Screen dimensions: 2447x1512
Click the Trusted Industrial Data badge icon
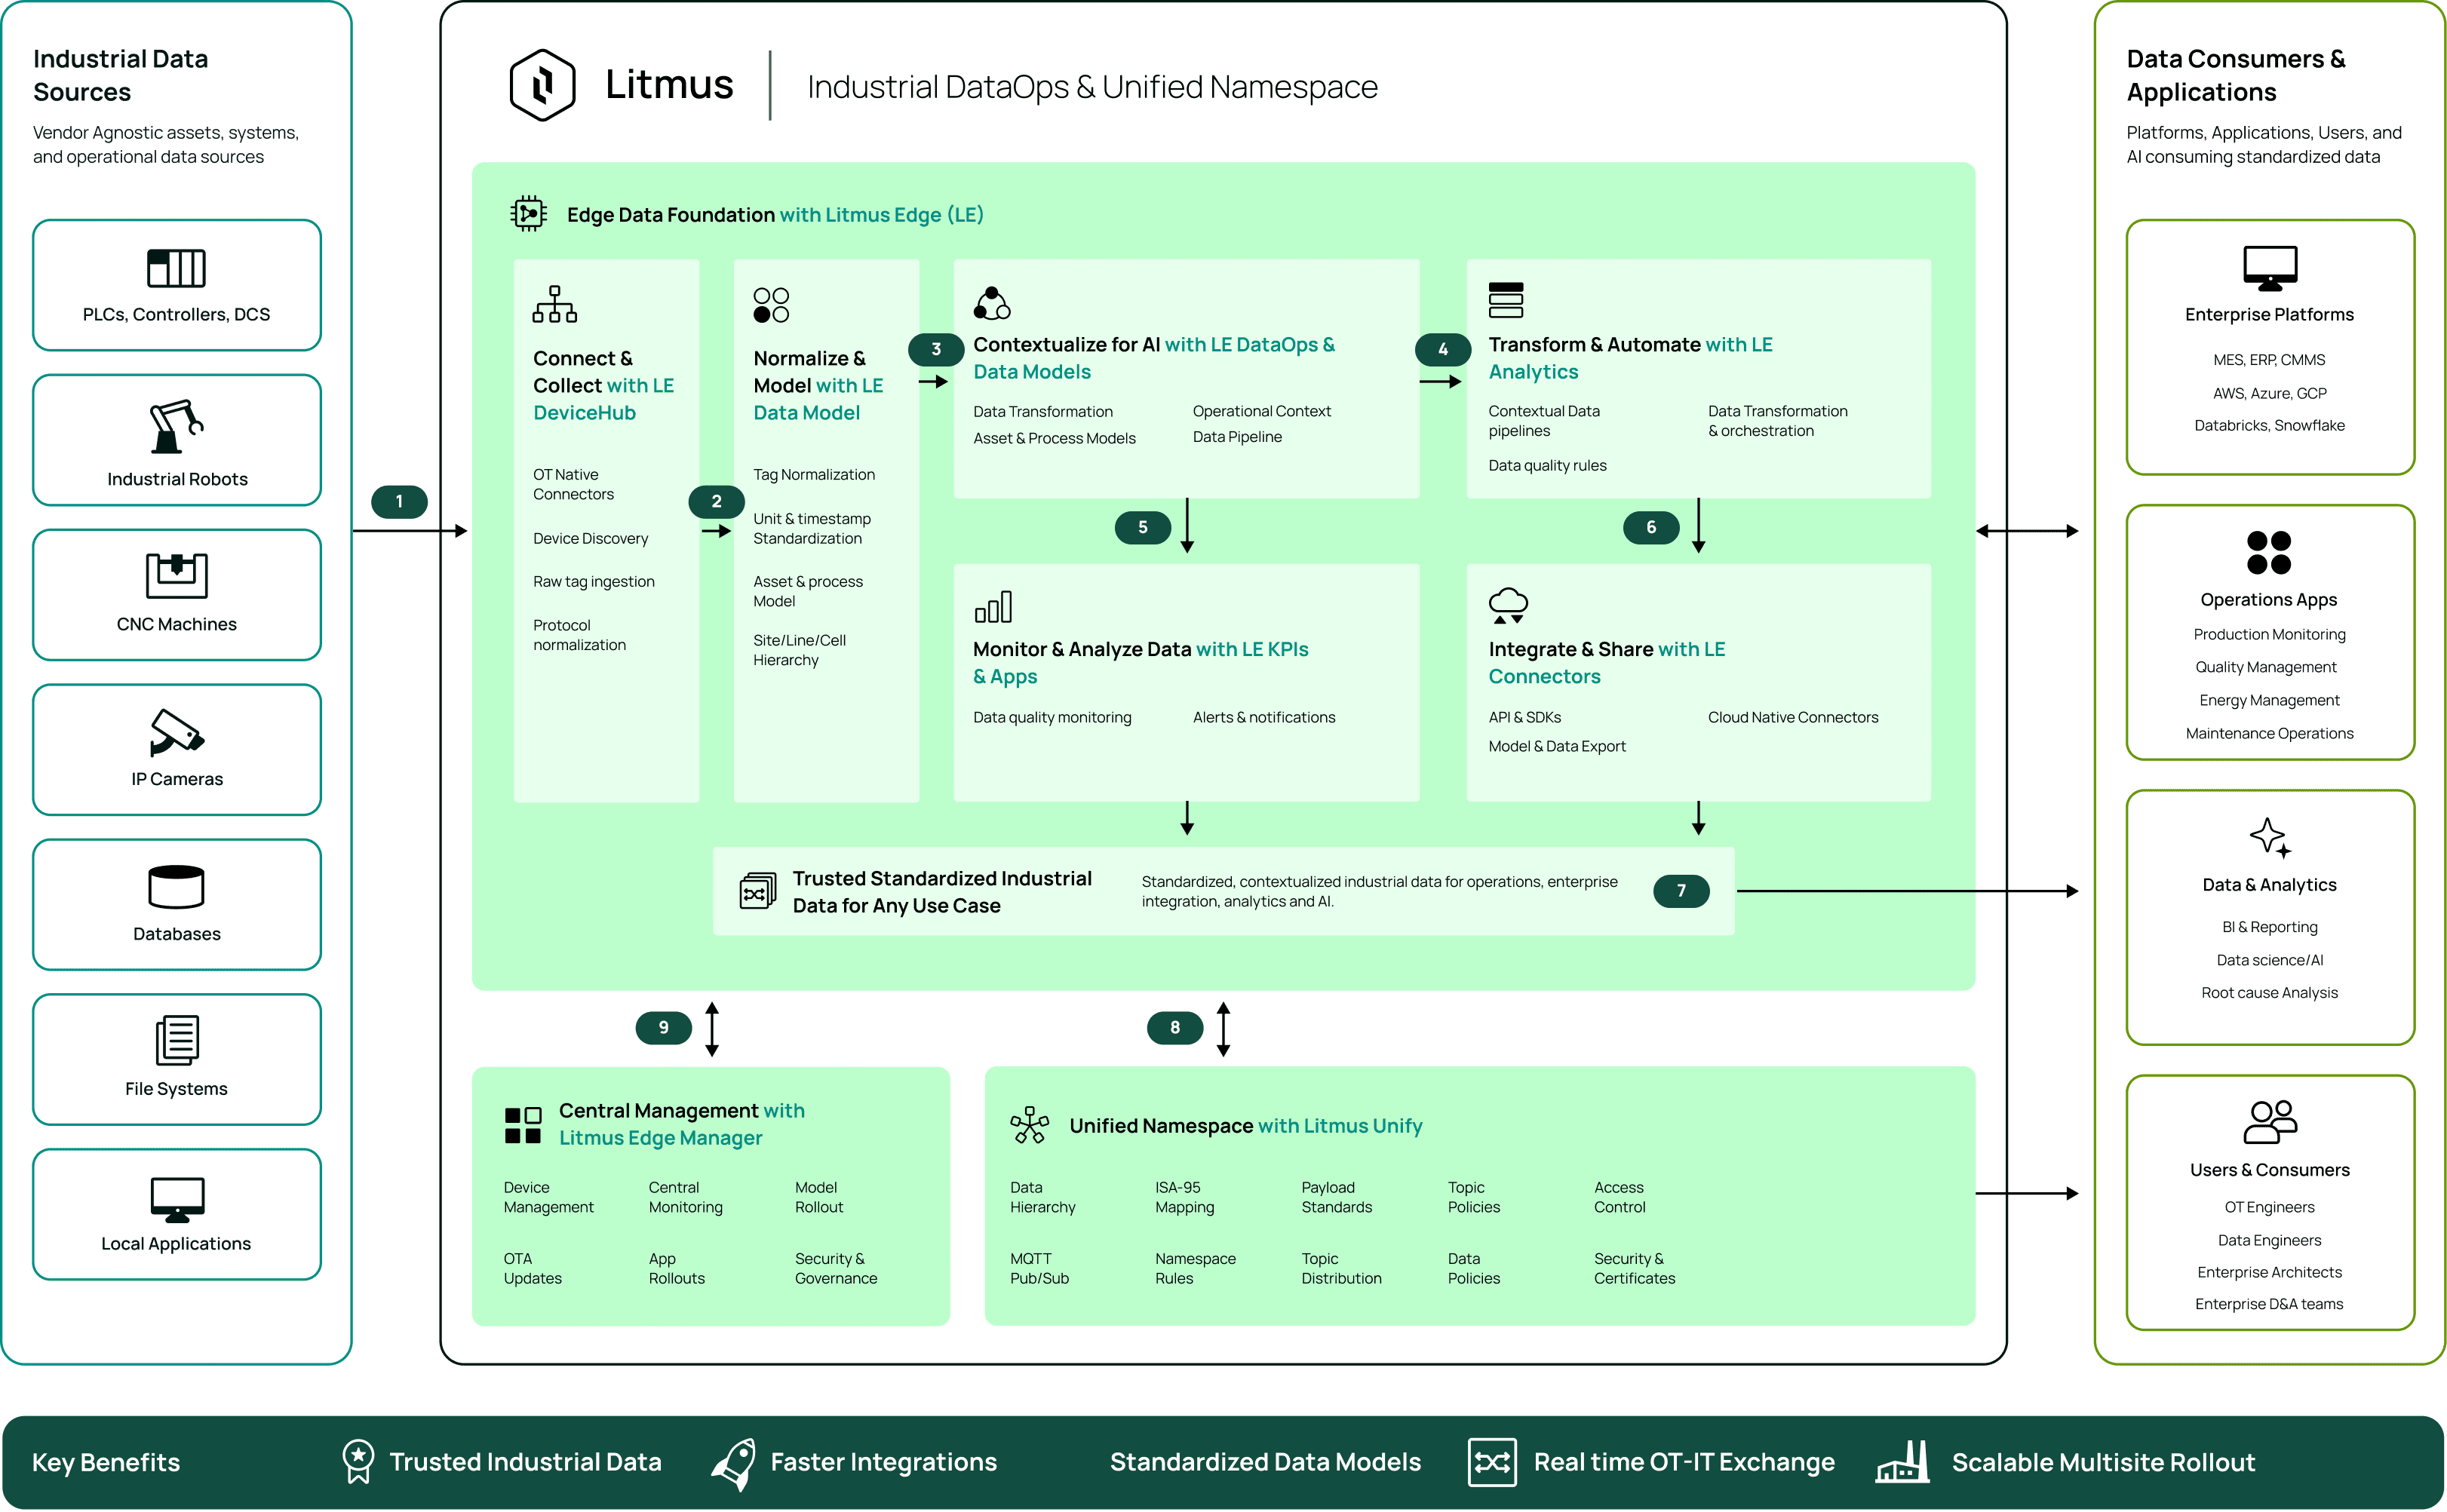click(x=358, y=1462)
